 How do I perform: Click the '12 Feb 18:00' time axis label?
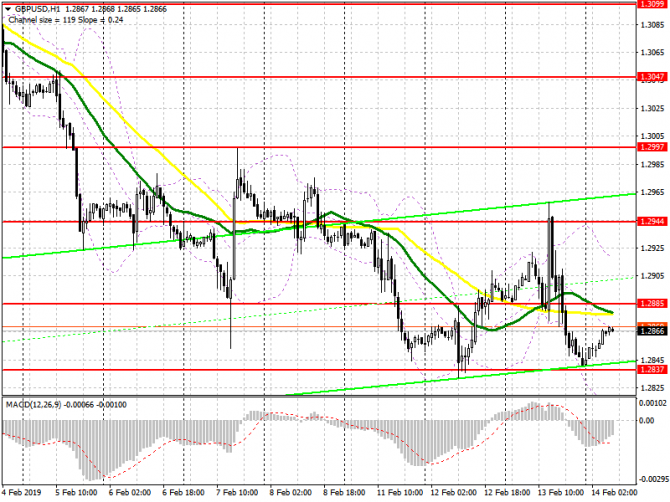(x=507, y=493)
